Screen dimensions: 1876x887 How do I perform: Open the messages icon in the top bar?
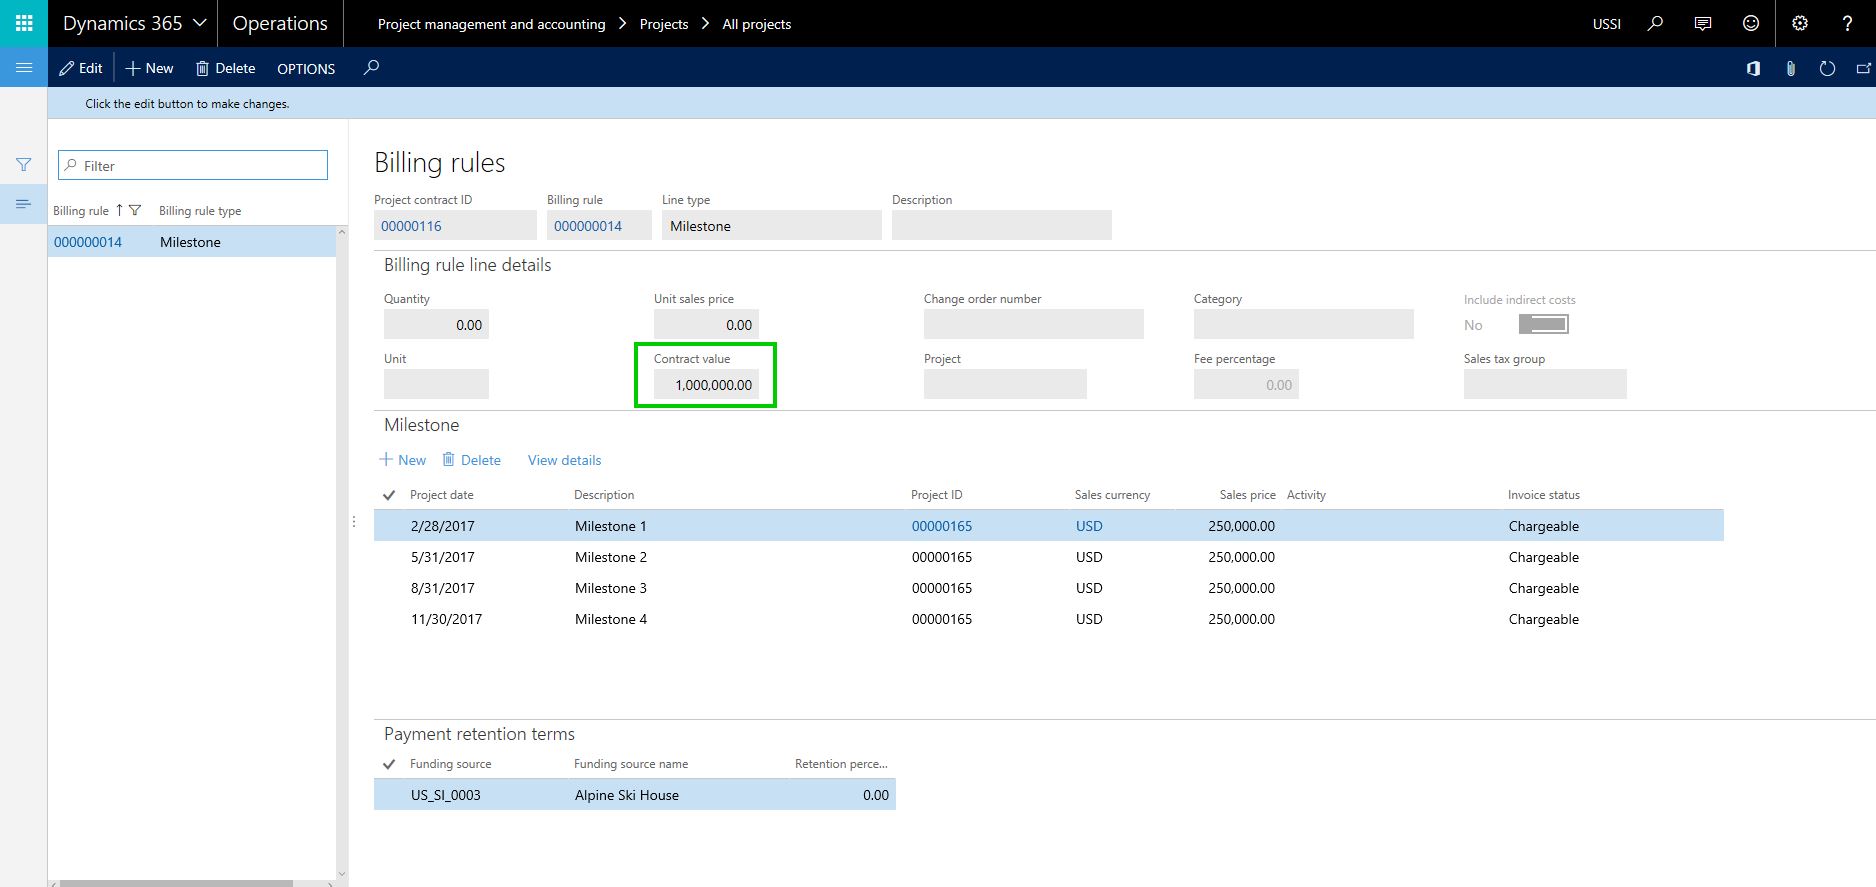click(x=1703, y=23)
